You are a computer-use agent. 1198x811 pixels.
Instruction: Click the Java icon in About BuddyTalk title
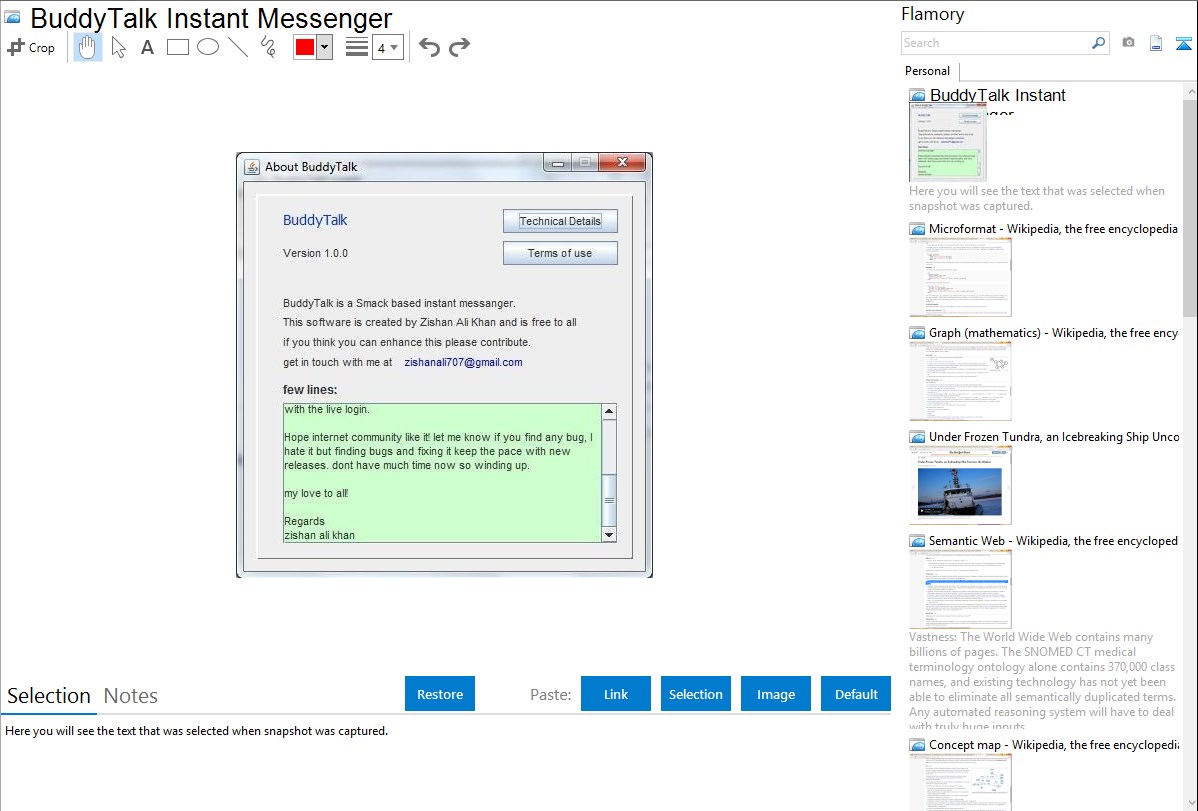pos(252,167)
